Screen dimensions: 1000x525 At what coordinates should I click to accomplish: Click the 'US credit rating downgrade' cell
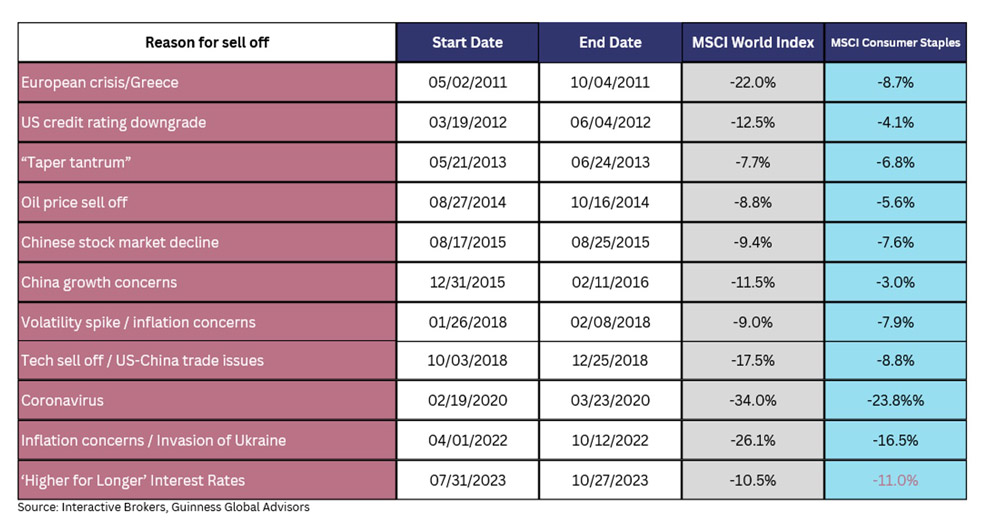(207, 122)
